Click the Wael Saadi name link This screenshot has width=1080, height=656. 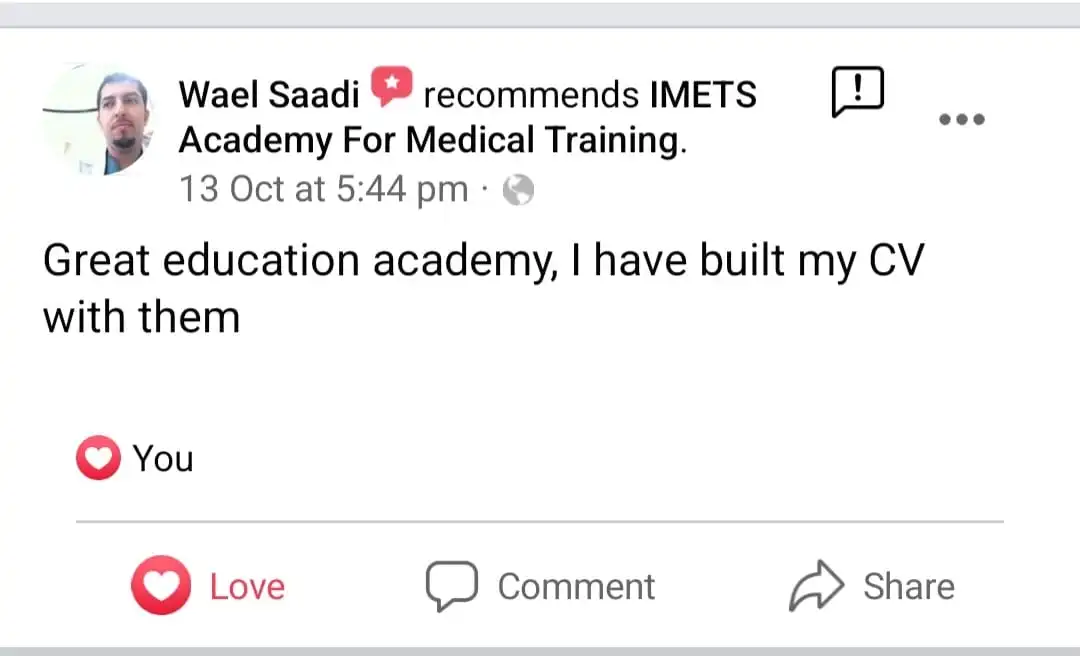tap(268, 95)
